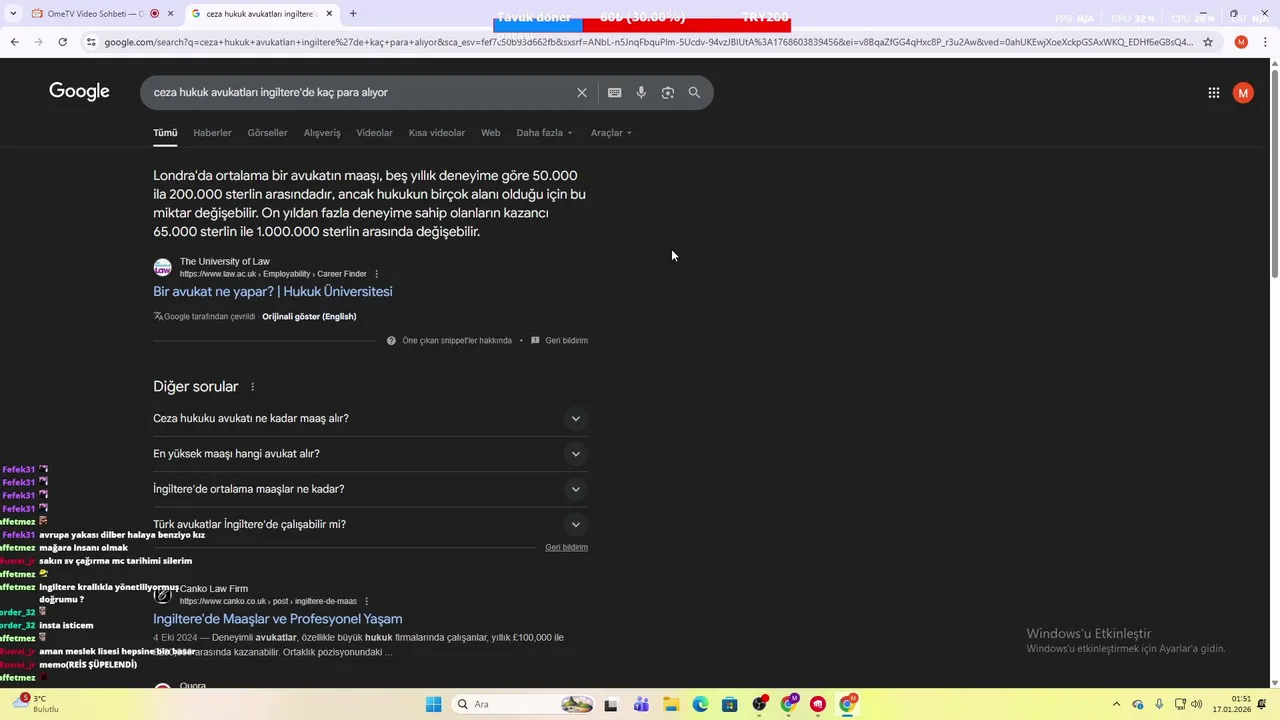Image resolution: width=1280 pixels, height=720 pixels.
Task: Open the Daha fazla dropdown
Action: [x=545, y=133]
